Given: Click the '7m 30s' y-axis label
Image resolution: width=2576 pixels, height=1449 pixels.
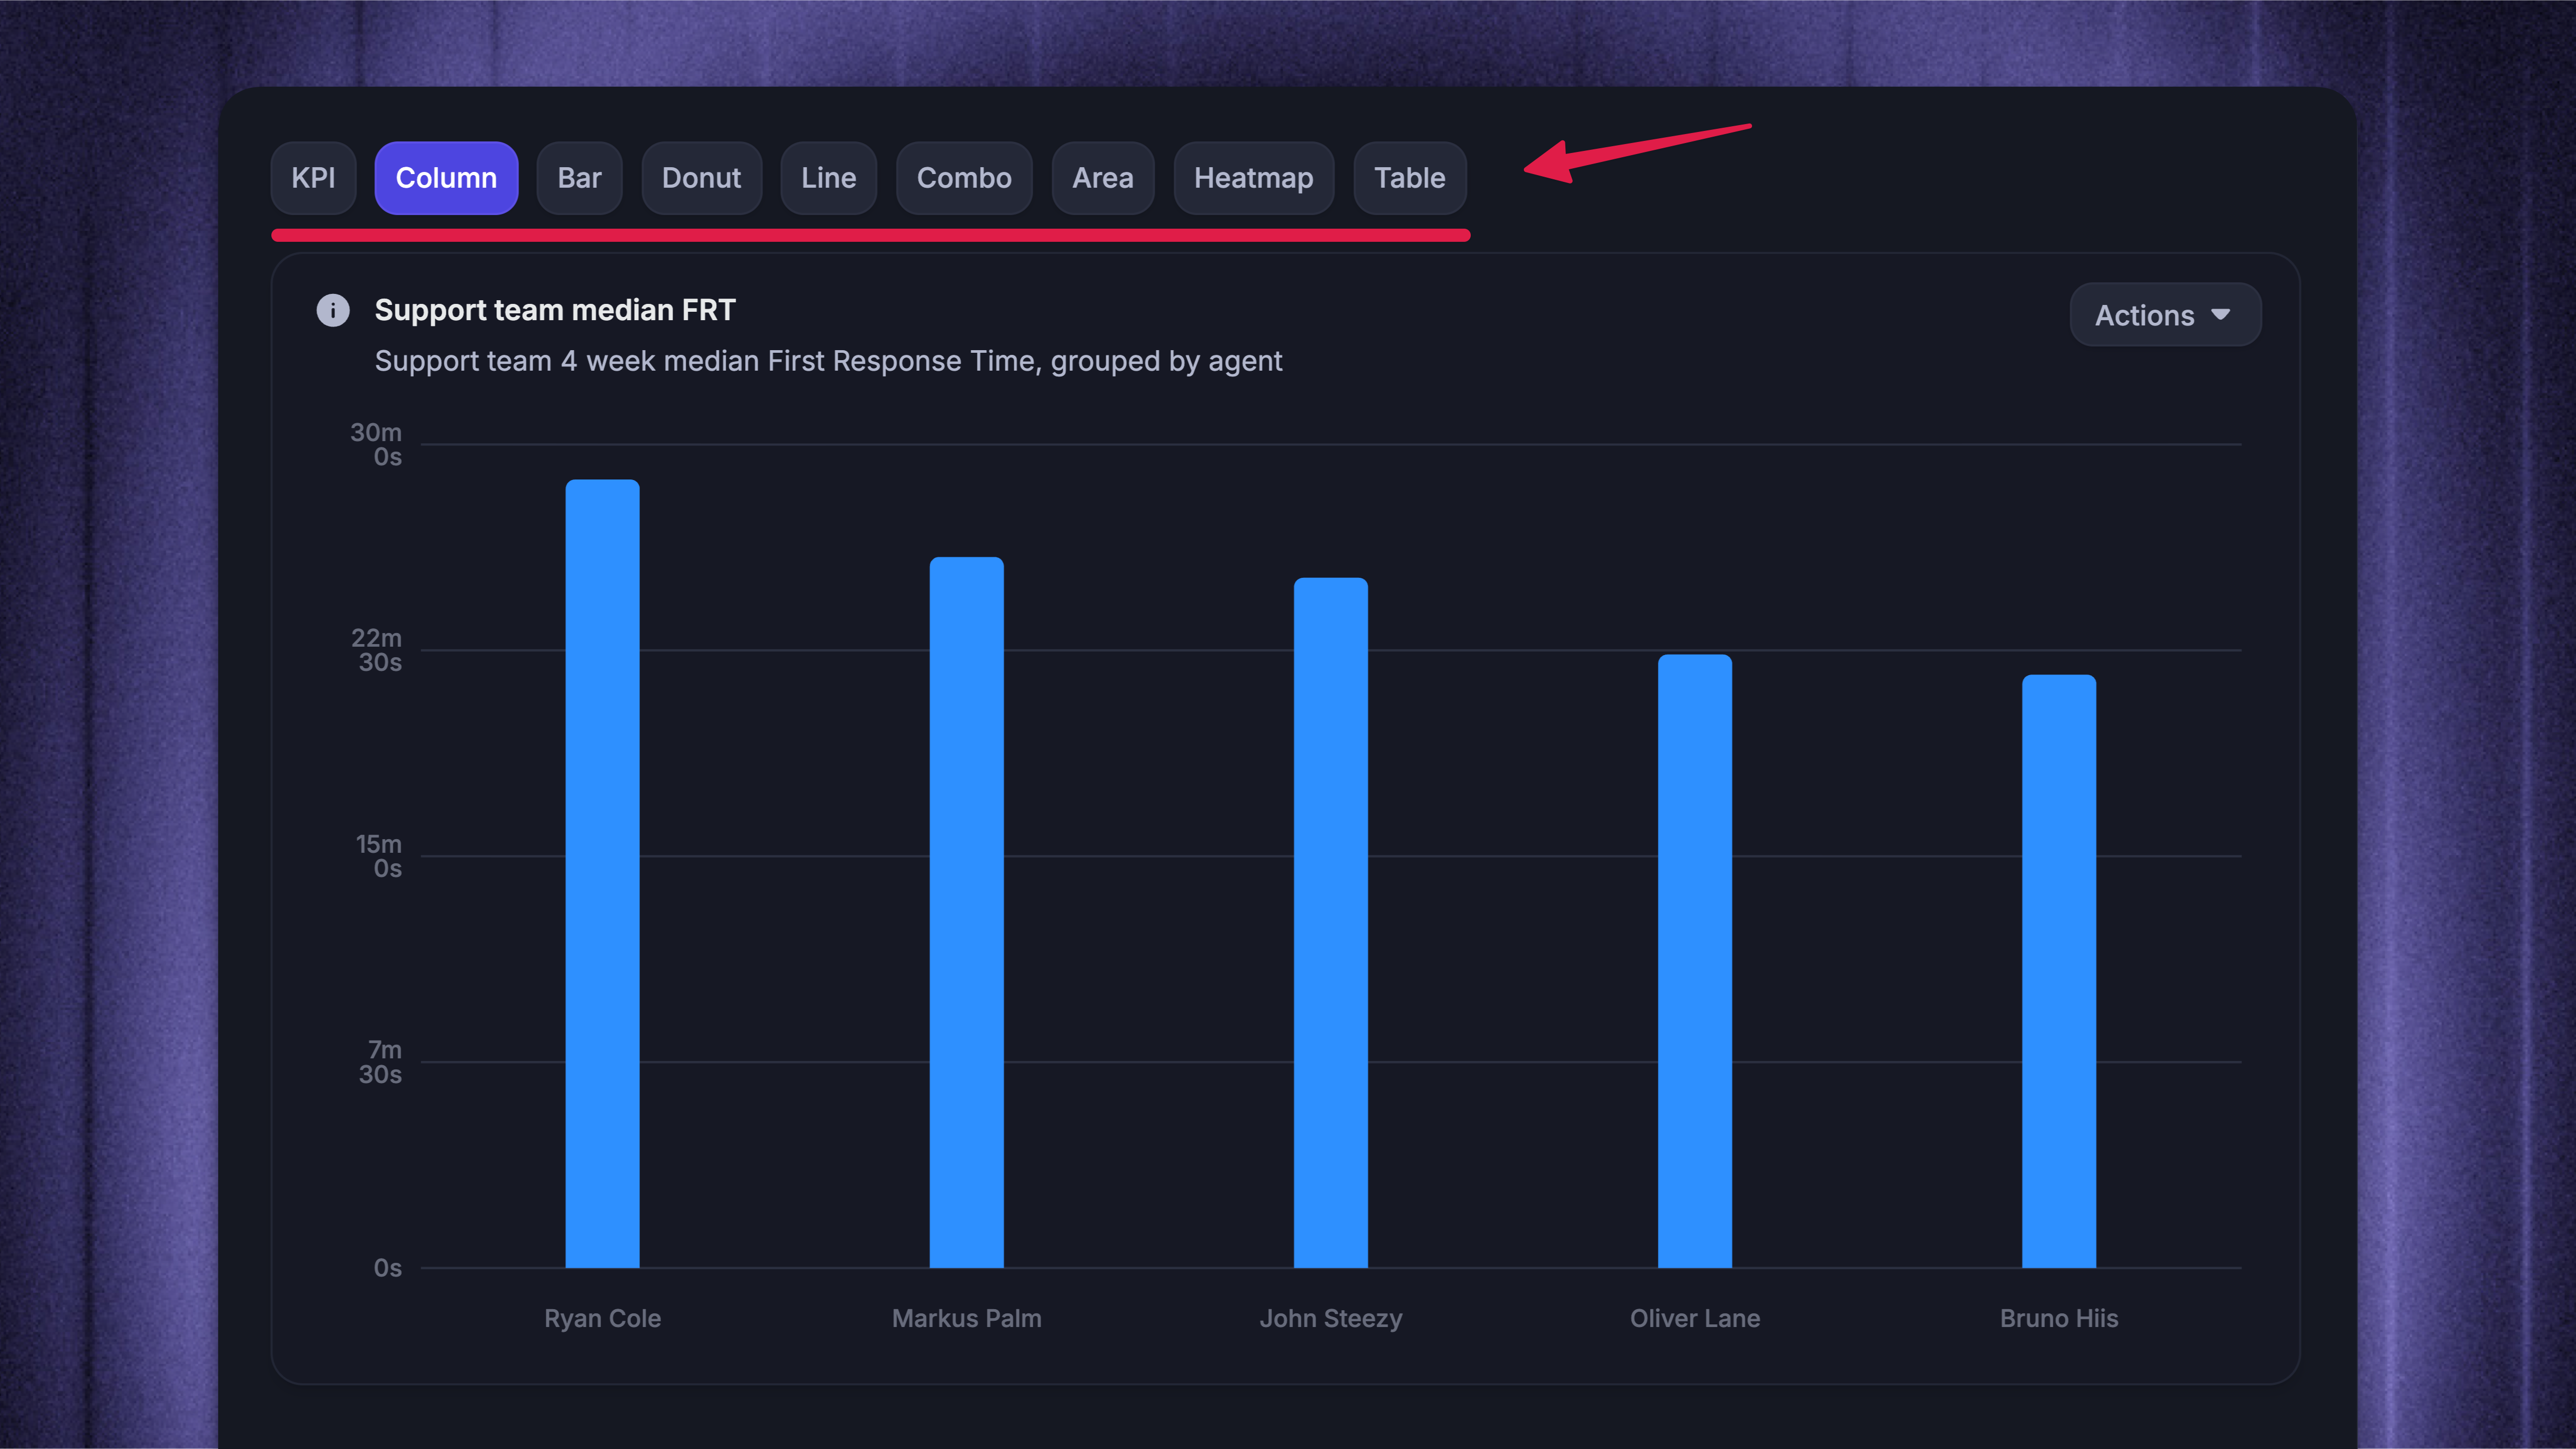Looking at the screenshot, I should point(380,1062).
